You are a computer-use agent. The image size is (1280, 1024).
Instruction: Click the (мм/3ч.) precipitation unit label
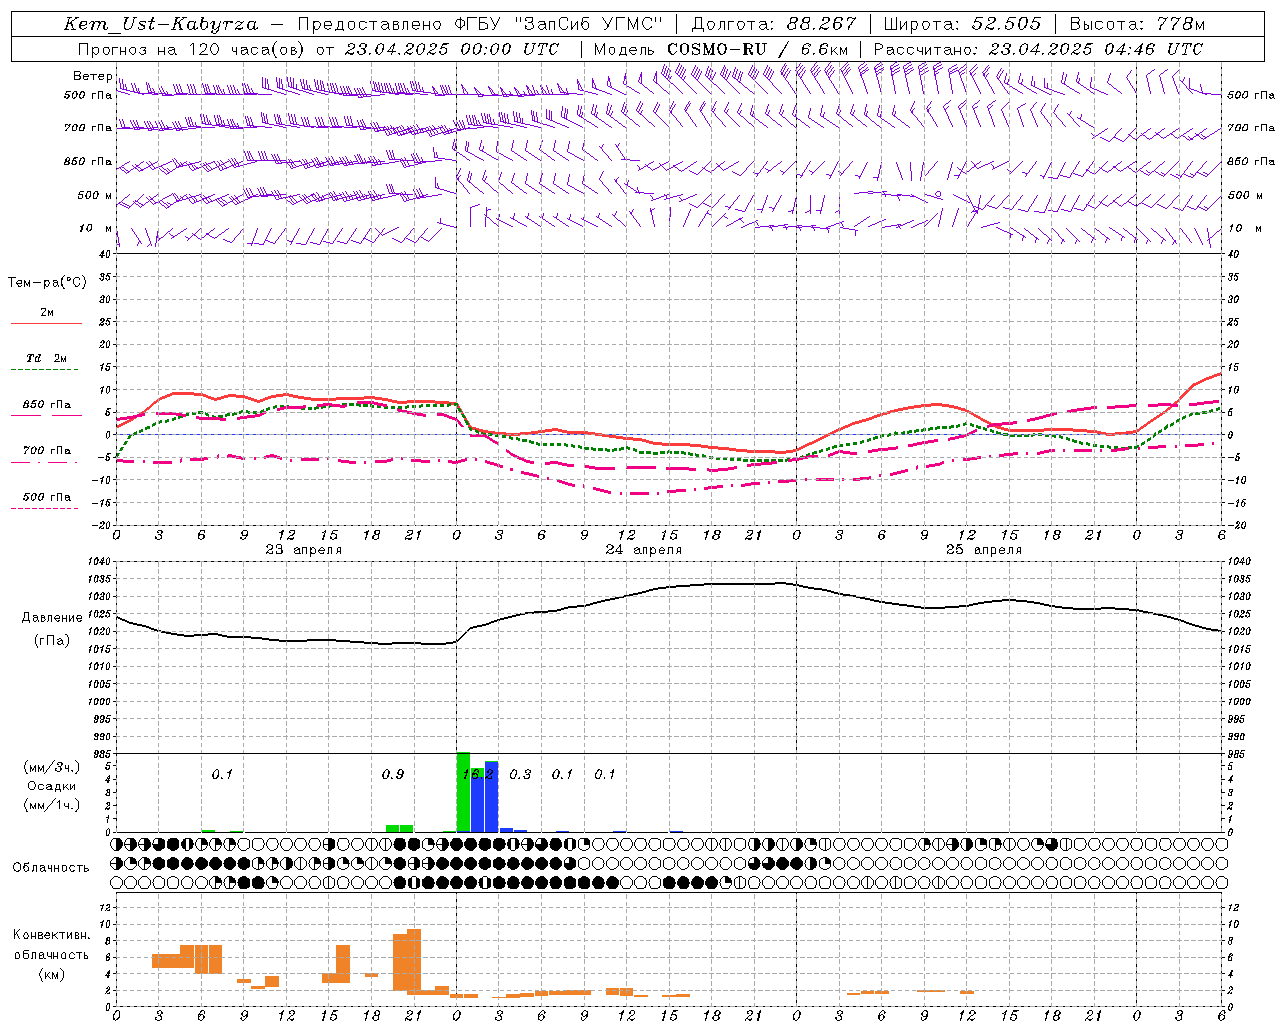(x=51, y=767)
